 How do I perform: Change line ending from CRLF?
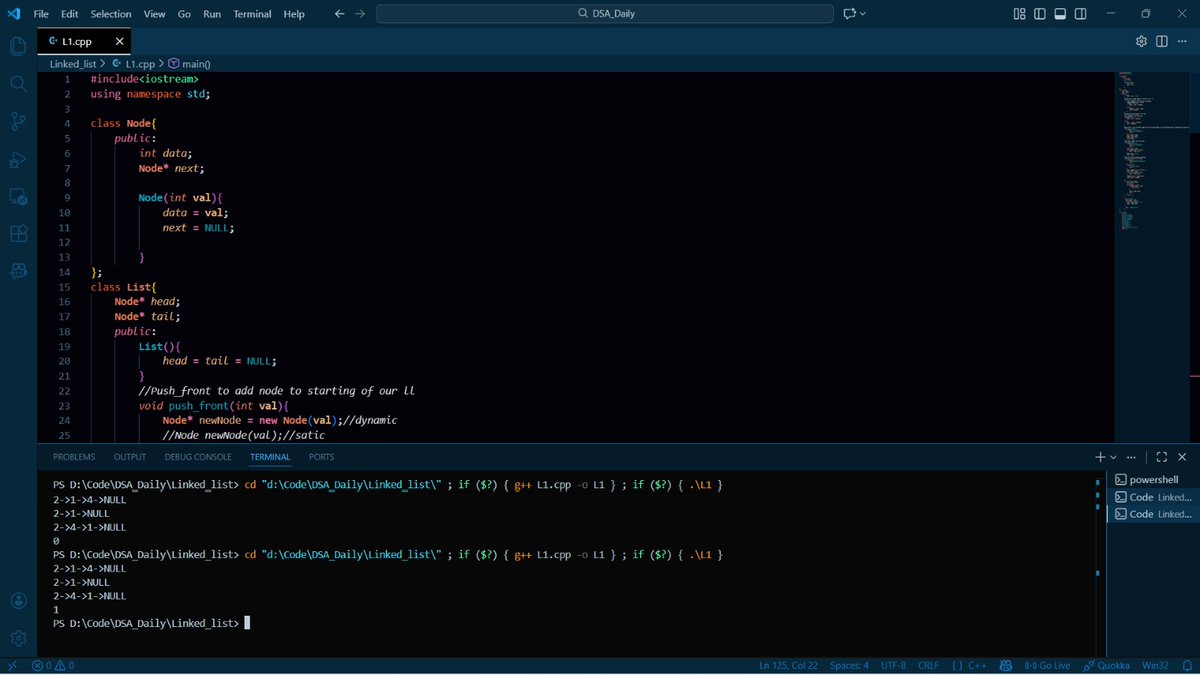tap(928, 664)
